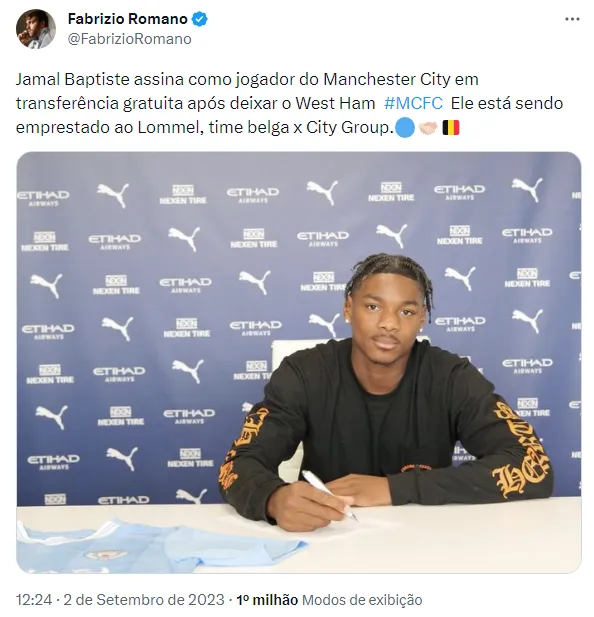Click the Modos de exibição label

click(362, 600)
